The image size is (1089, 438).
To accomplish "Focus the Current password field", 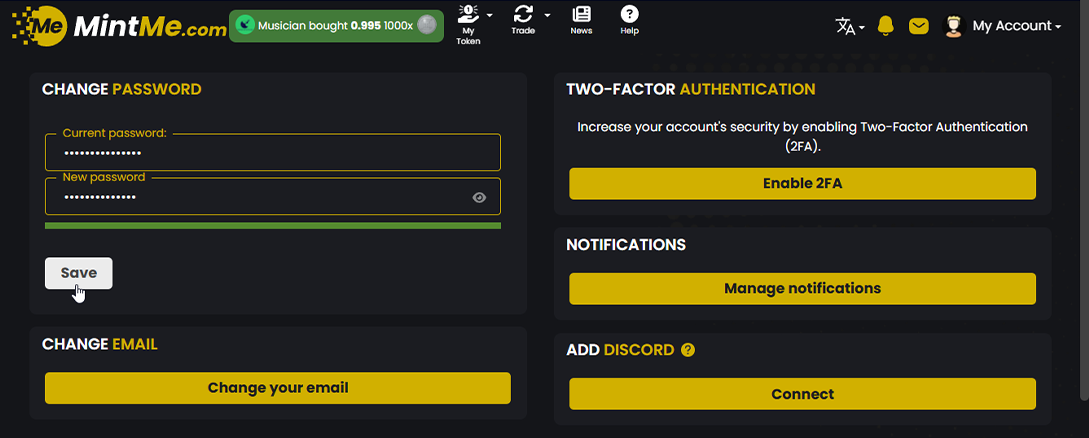I will coord(272,153).
